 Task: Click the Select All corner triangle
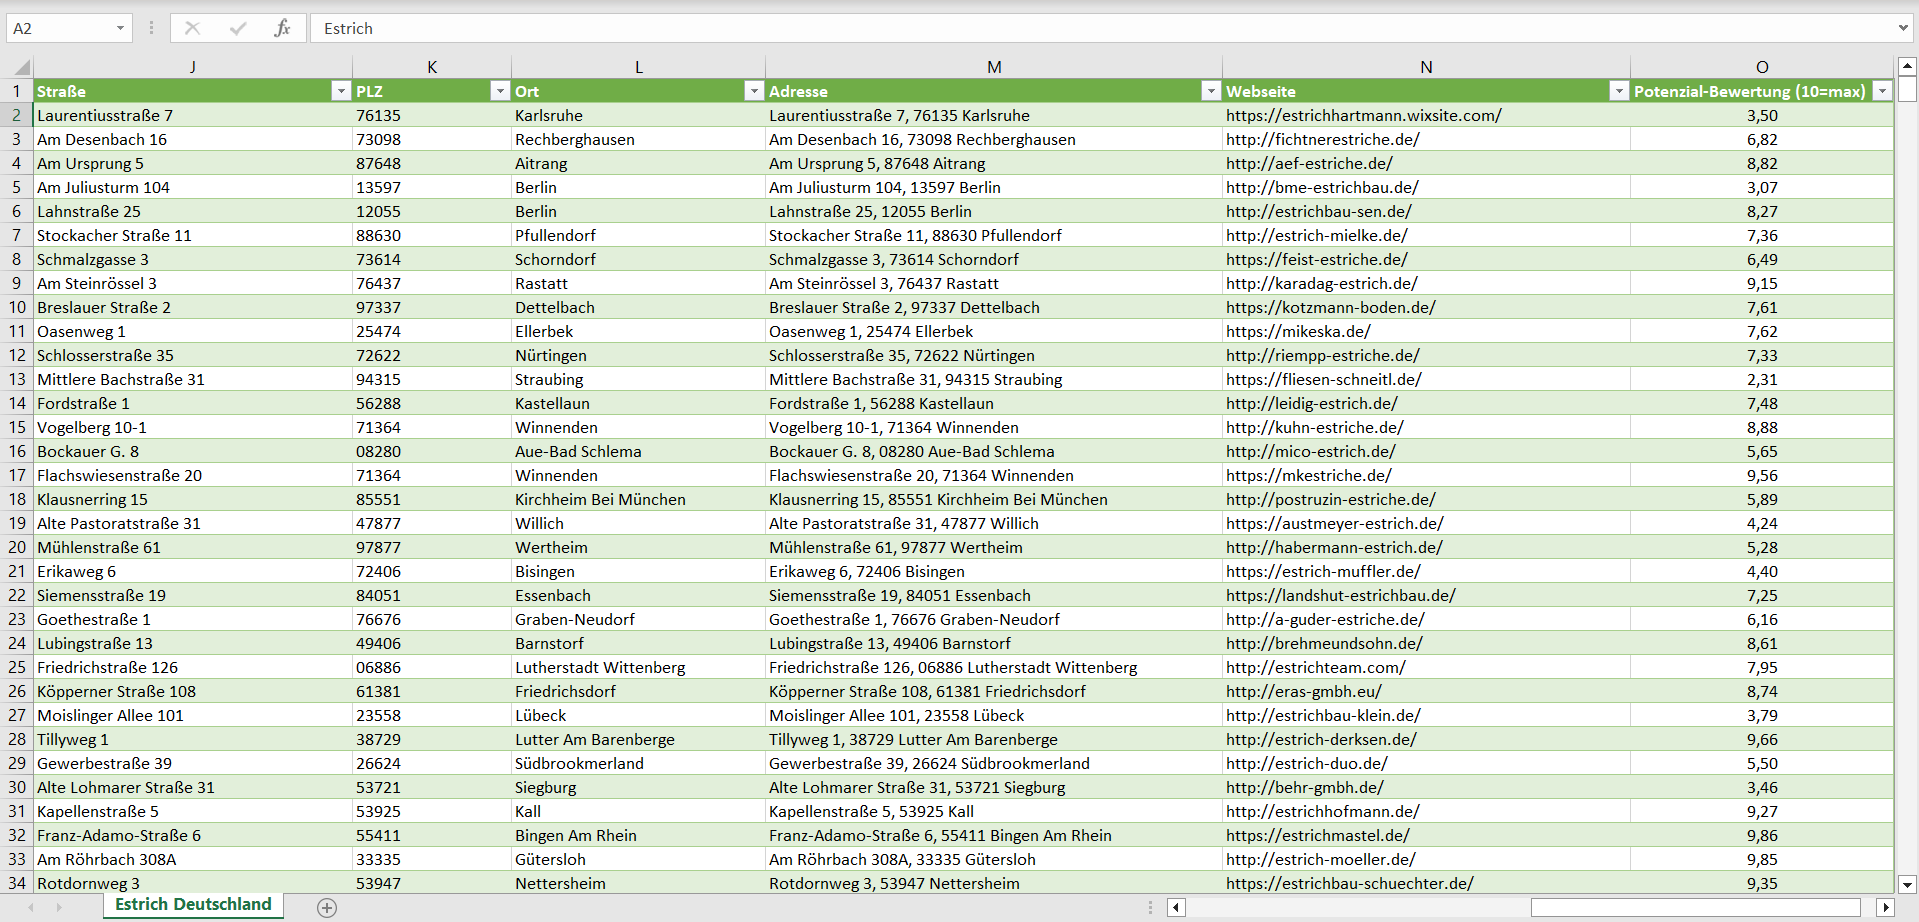(22, 68)
